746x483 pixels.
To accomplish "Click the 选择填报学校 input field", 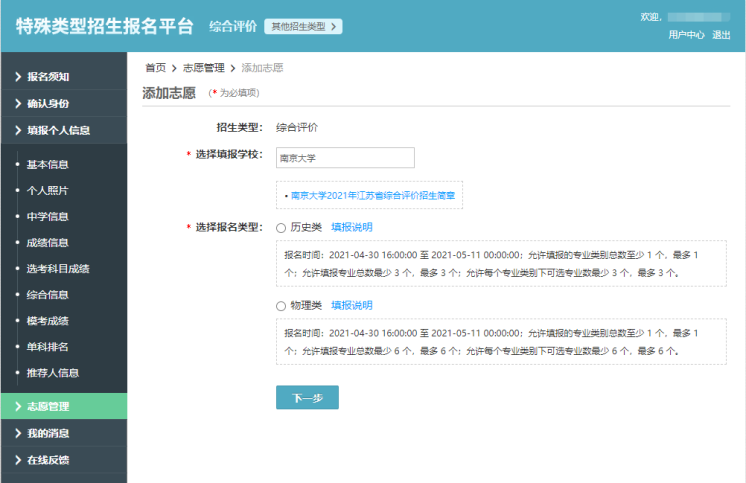I will click(345, 158).
